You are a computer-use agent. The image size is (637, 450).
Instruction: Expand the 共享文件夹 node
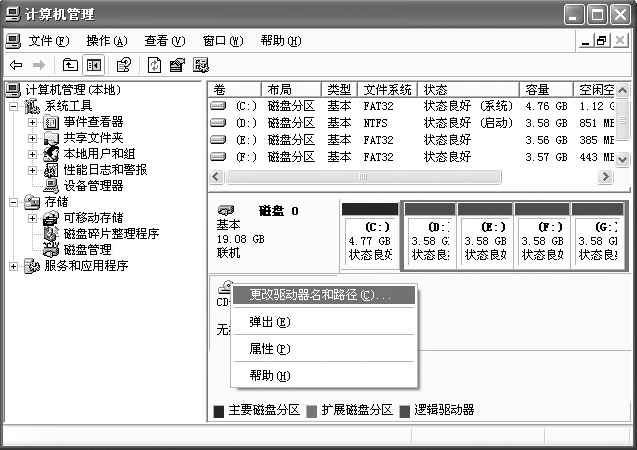pos(32,138)
